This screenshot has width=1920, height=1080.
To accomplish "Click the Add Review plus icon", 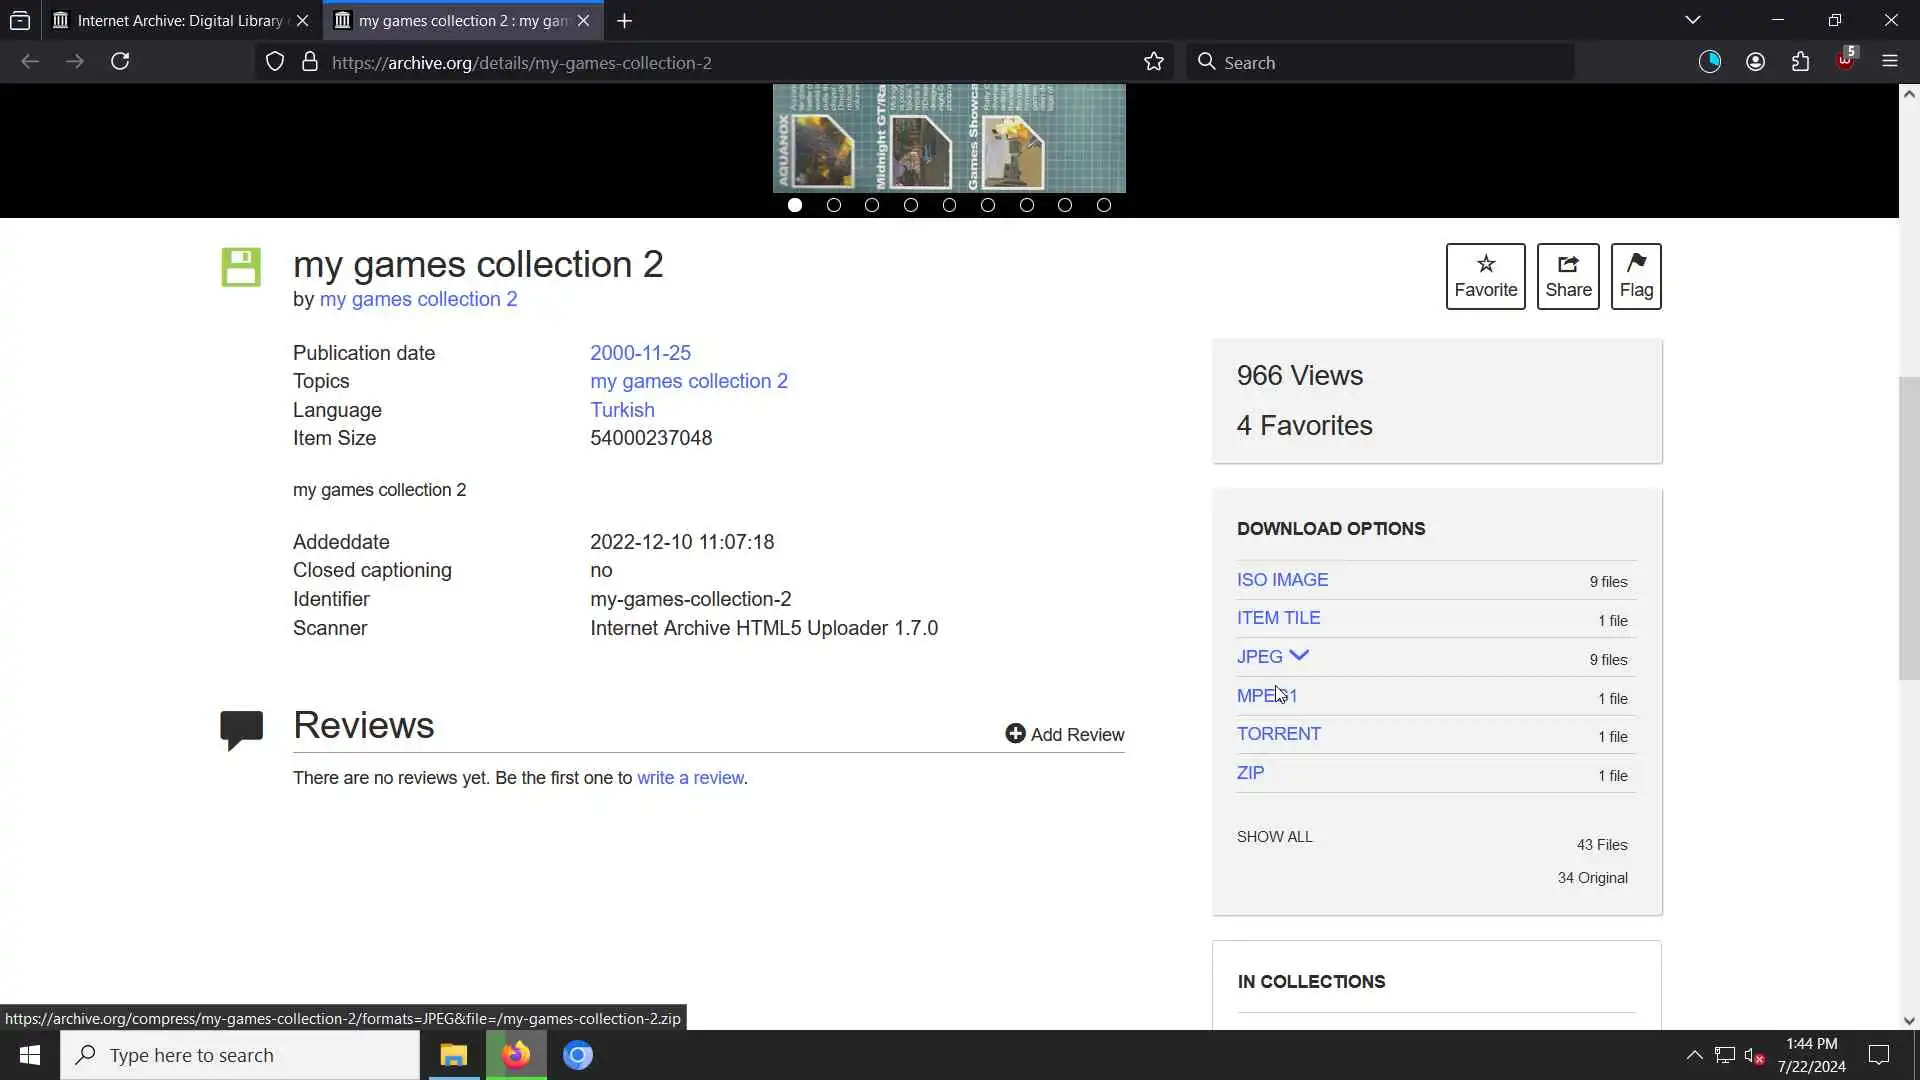I will click(1015, 734).
